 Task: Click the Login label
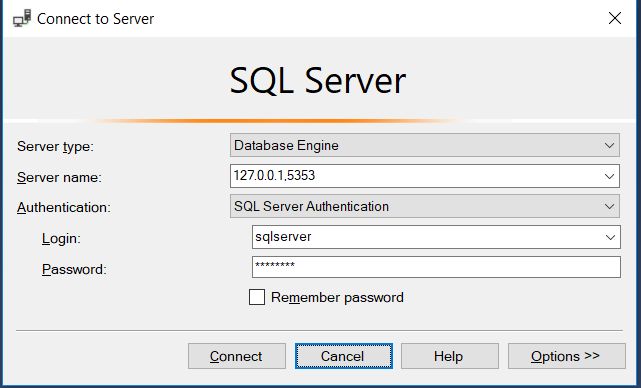pos(61,238)
